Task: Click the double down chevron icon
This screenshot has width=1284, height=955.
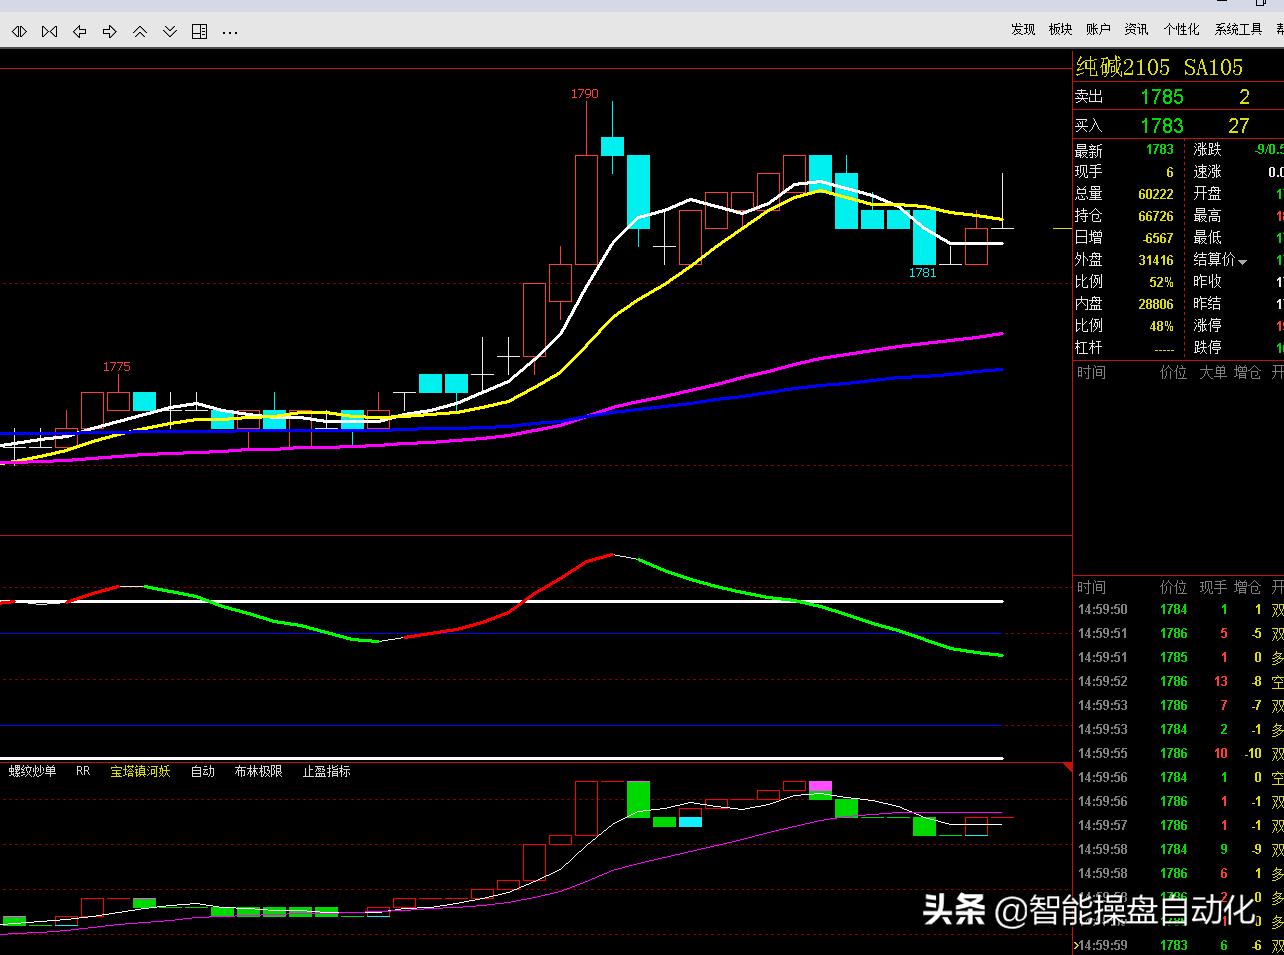Action: [x=170, y=32]
